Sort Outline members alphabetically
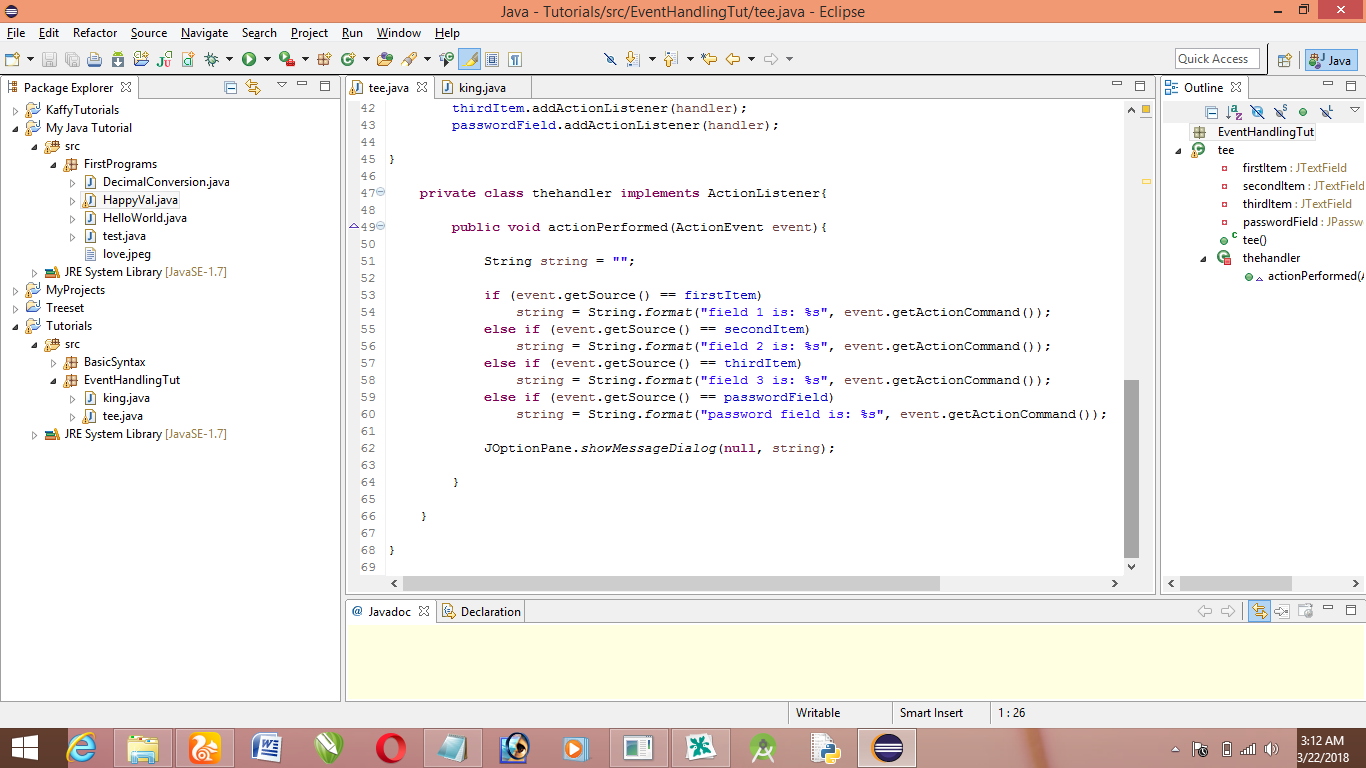 (1235, 112)
